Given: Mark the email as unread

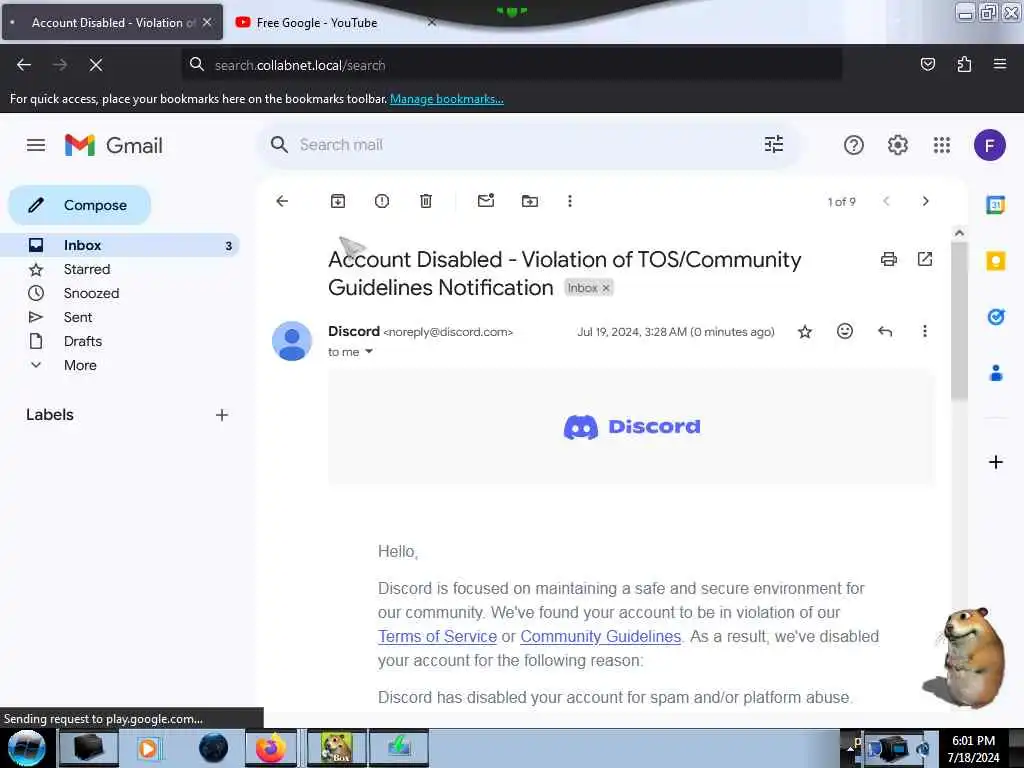Looking at the screenshot, I should [x=486, y=200].
